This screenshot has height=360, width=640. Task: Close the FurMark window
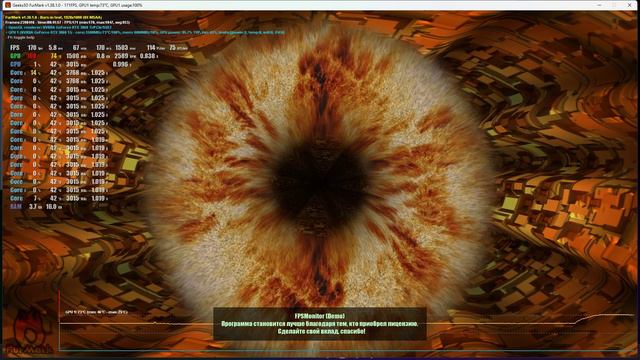(x=629, y=5)
